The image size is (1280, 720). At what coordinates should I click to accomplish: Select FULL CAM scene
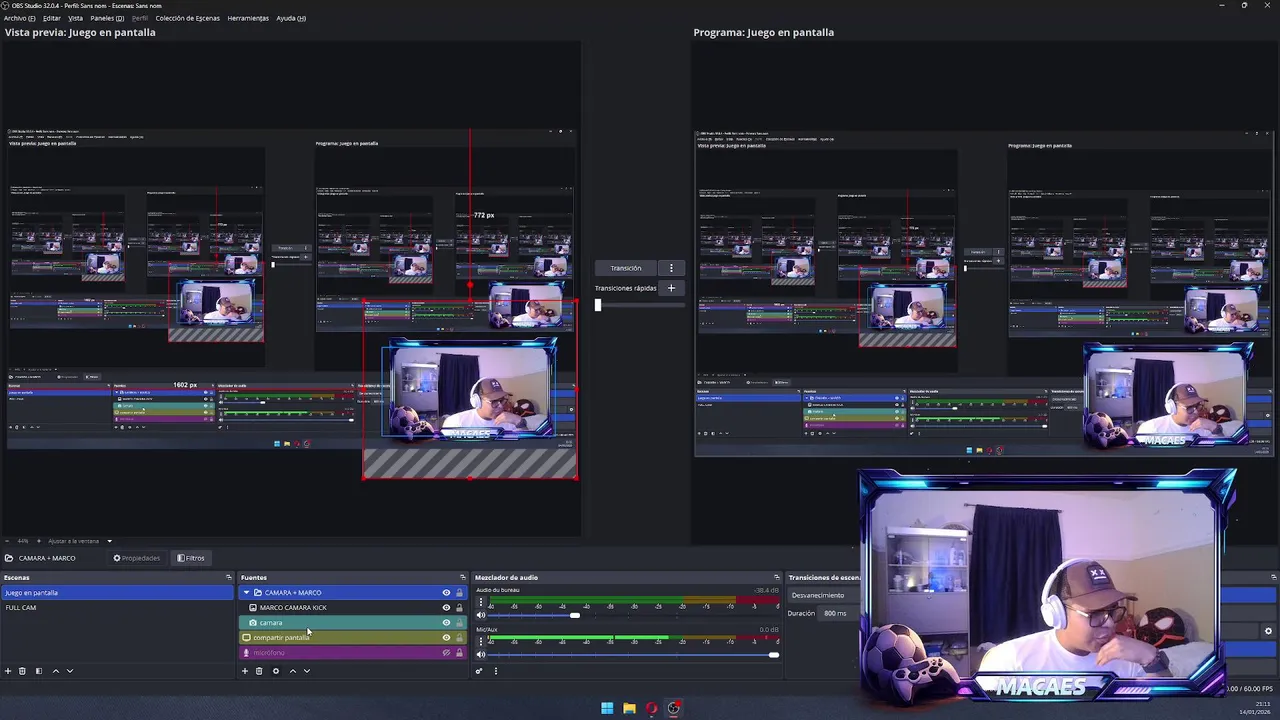[117, 608]
